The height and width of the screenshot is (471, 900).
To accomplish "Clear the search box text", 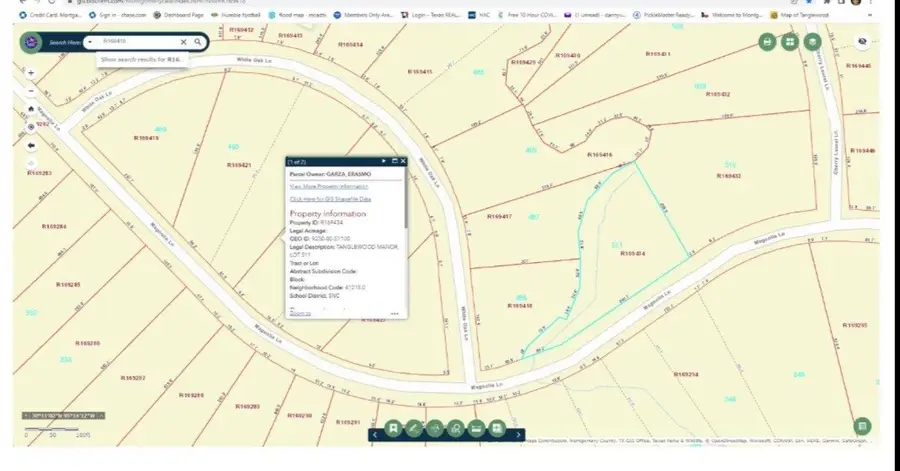I will 183,42.
